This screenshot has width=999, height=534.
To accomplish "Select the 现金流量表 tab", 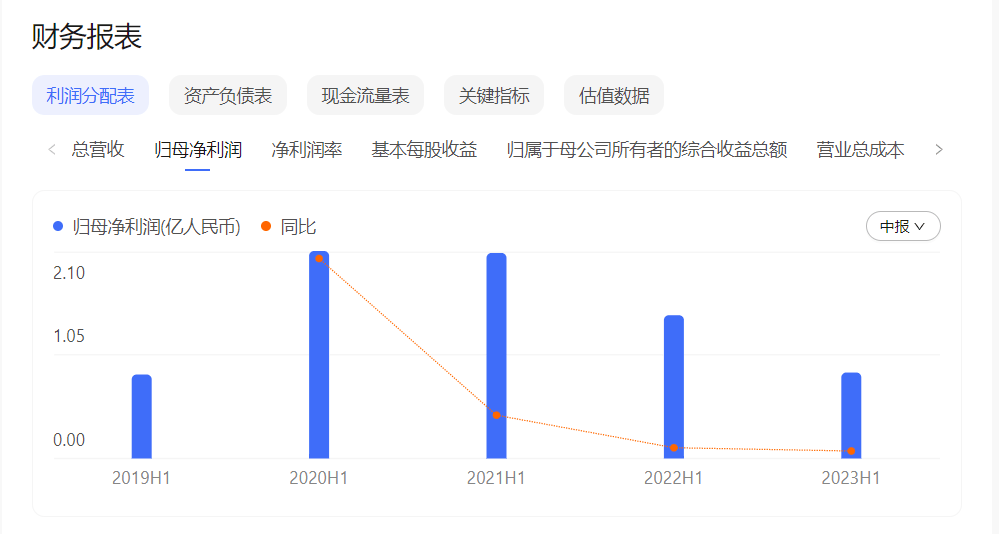I will (365, 96).
